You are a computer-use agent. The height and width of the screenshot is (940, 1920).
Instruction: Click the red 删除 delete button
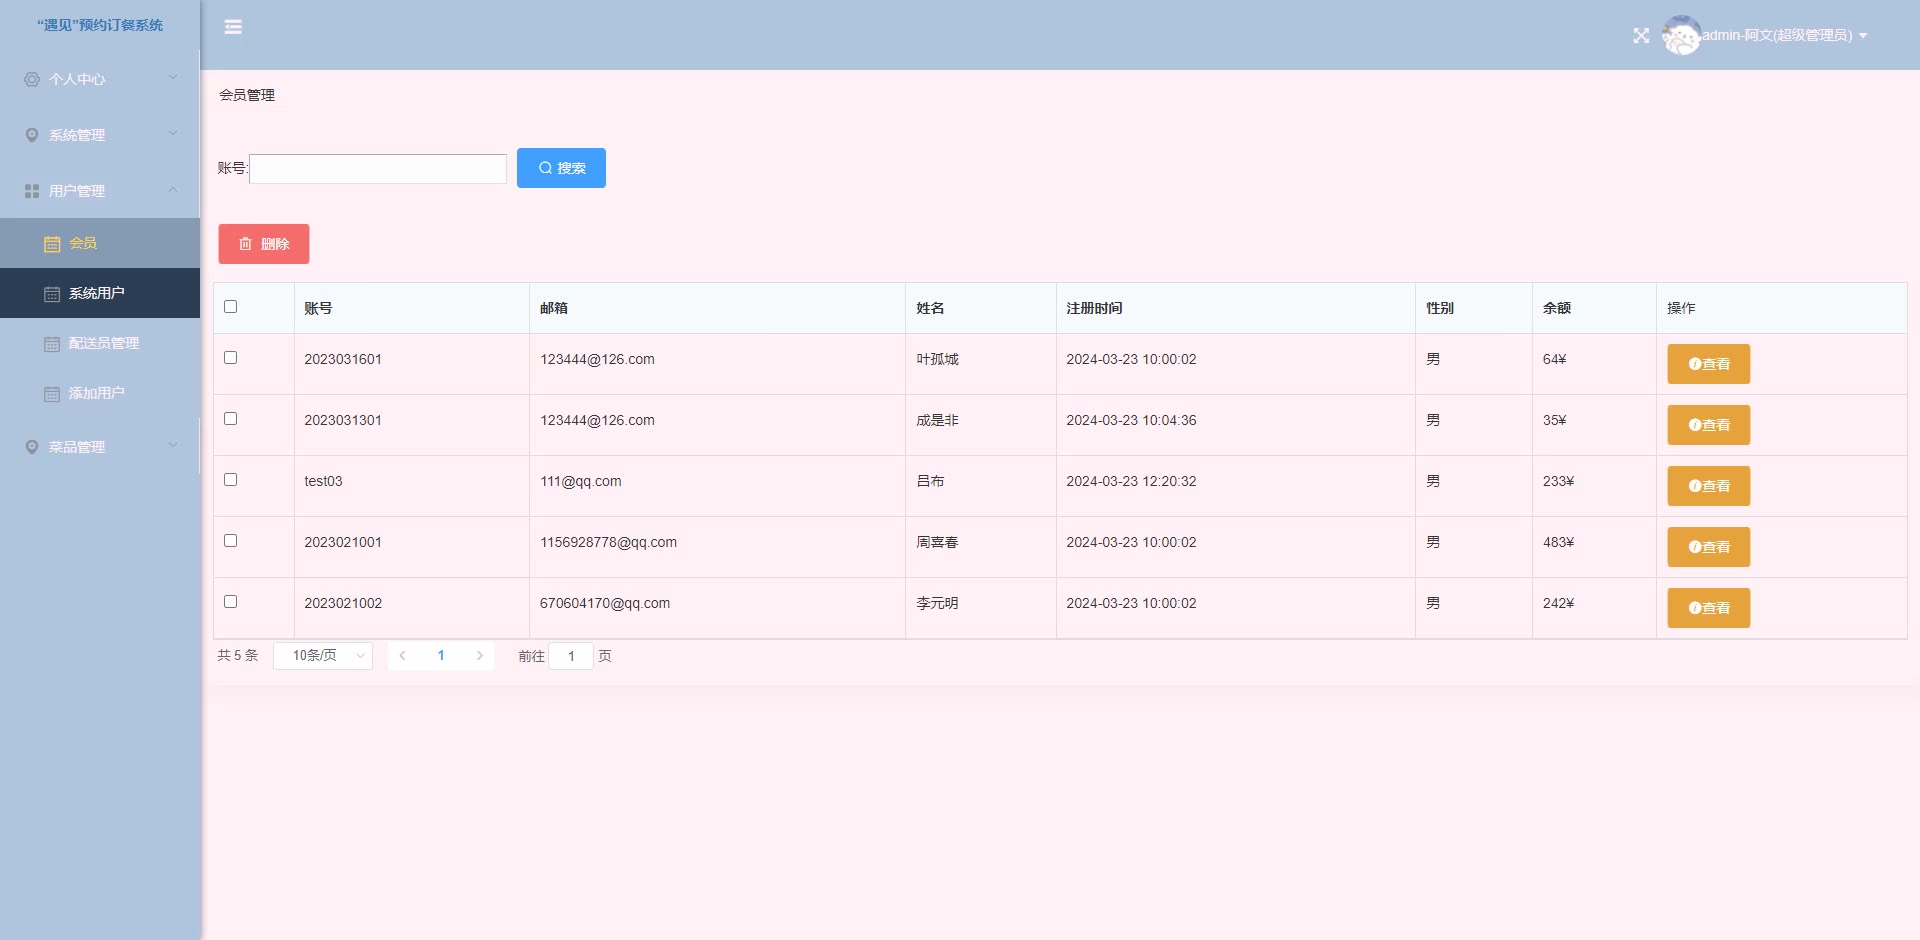(x=264, y=244)
